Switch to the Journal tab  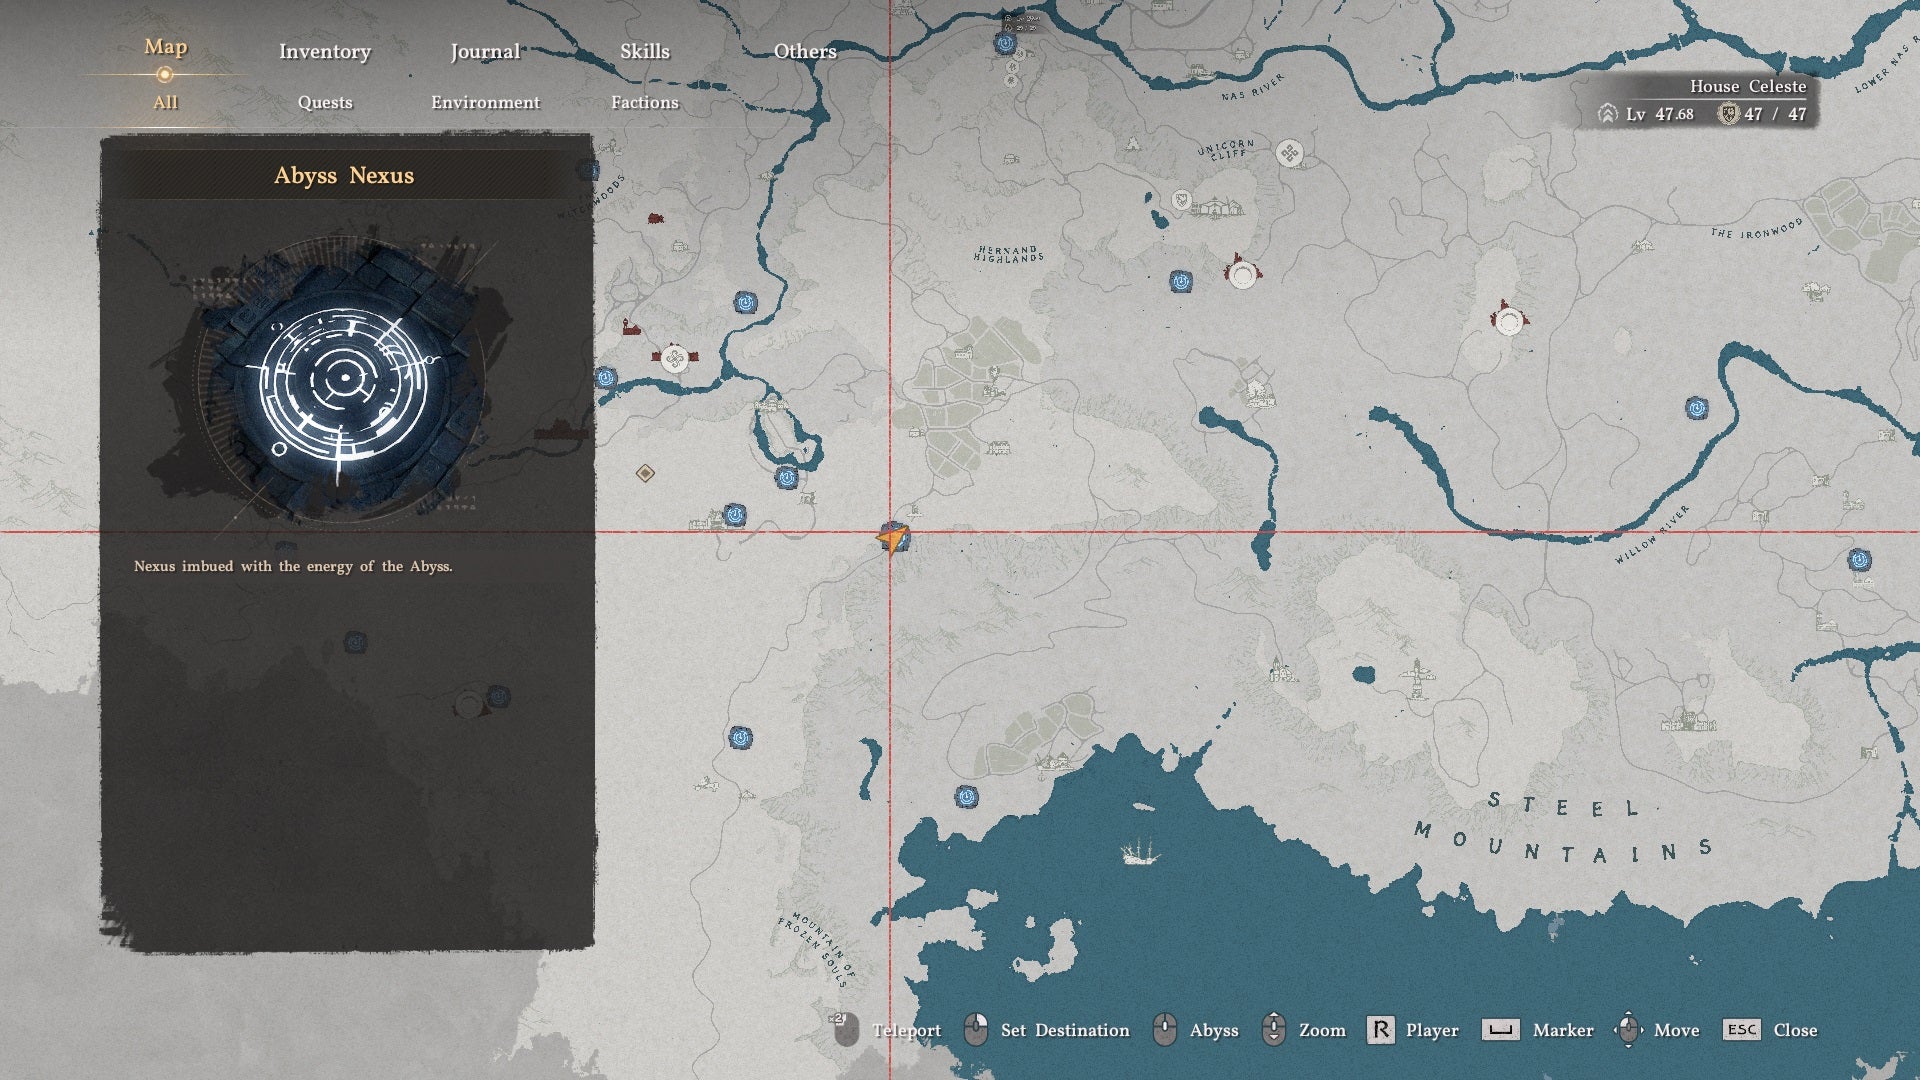485,51
